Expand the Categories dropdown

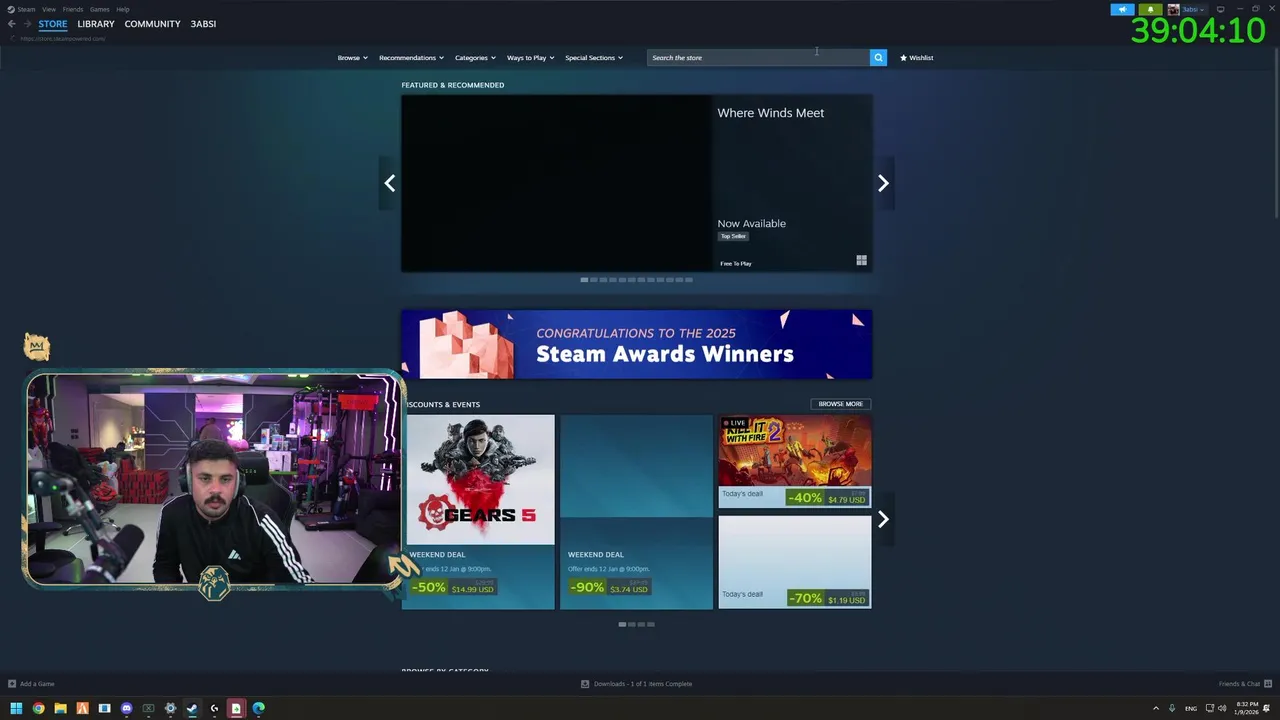tap(475, 58)
